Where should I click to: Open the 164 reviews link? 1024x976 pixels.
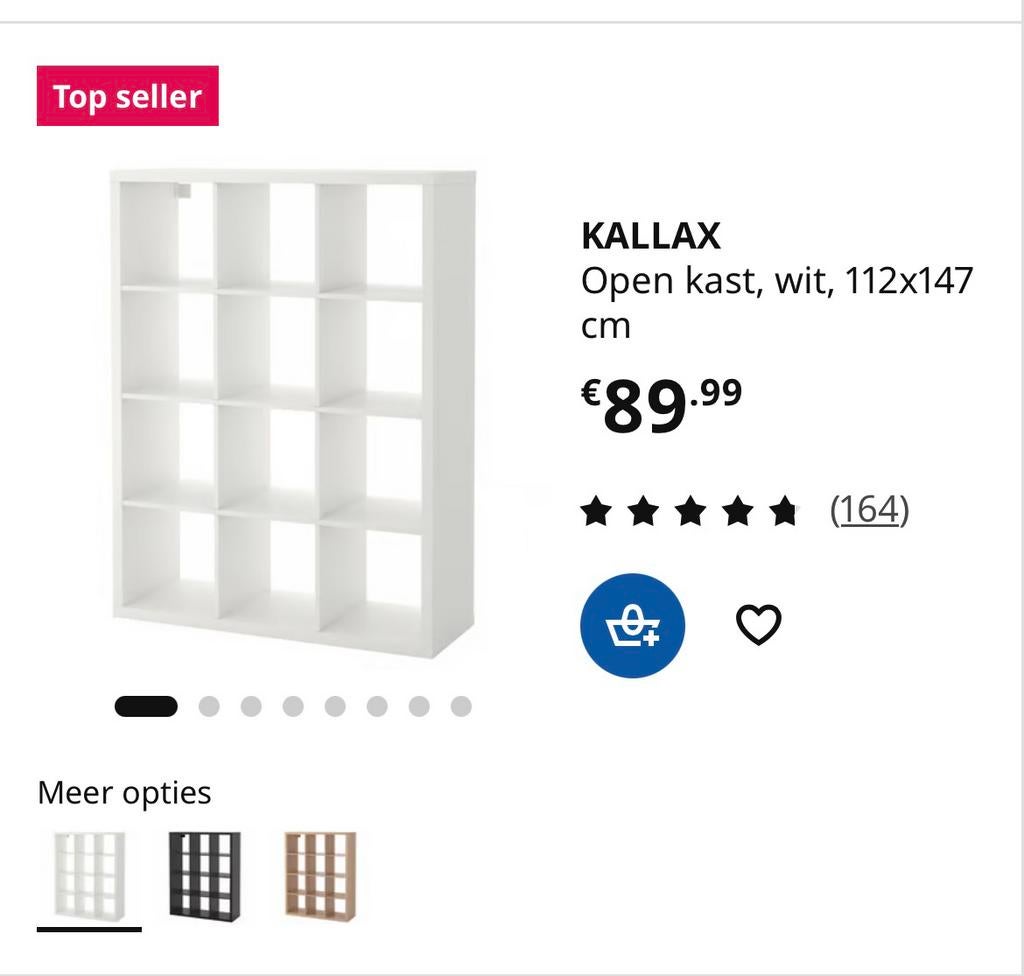coord(868,508)
